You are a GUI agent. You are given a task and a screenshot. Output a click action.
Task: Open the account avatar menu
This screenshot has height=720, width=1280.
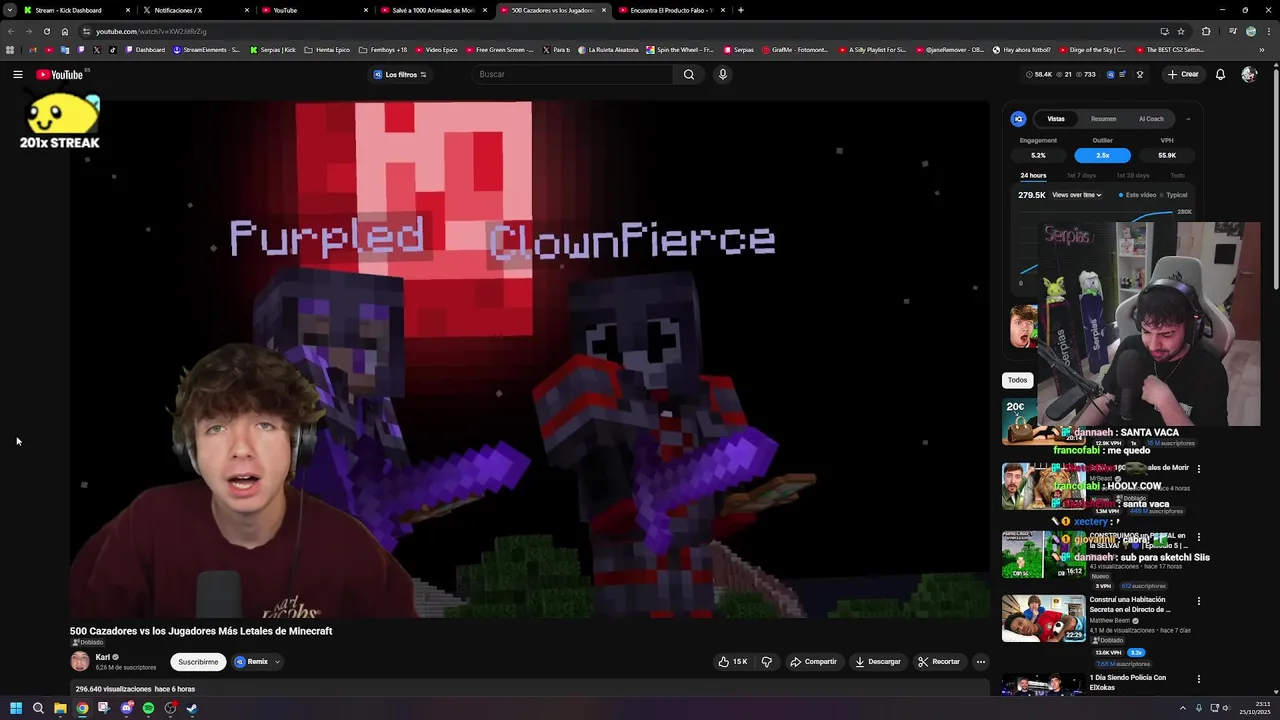tap(1248, 74)
